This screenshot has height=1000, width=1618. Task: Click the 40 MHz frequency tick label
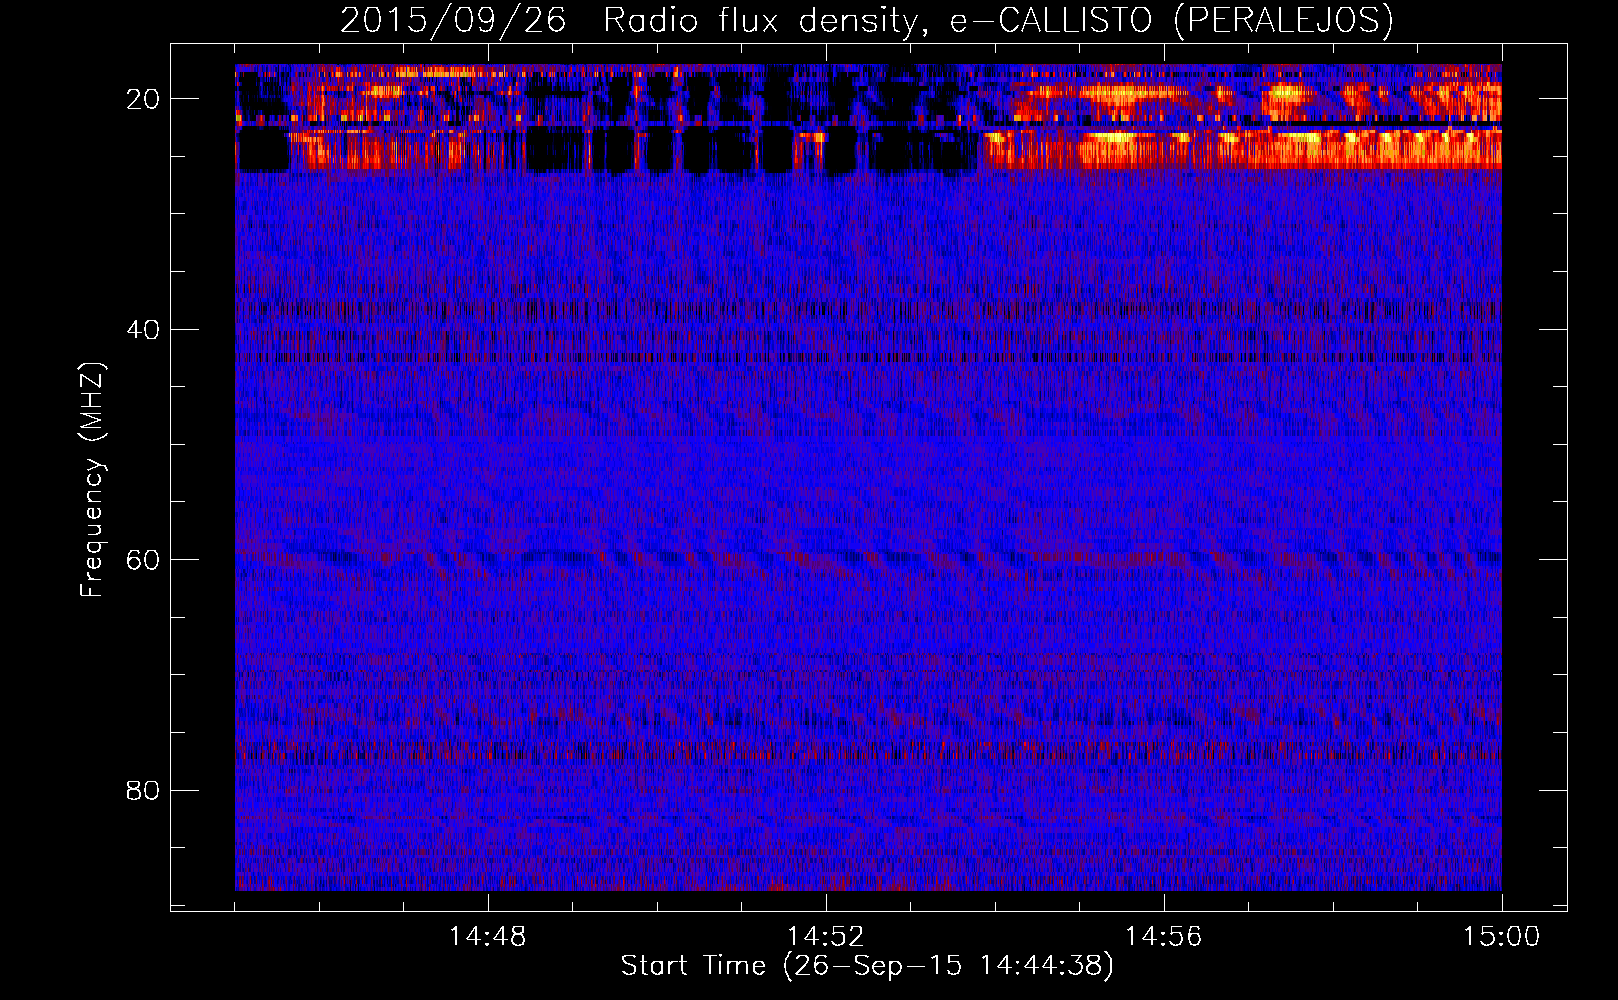pos(144,329)
